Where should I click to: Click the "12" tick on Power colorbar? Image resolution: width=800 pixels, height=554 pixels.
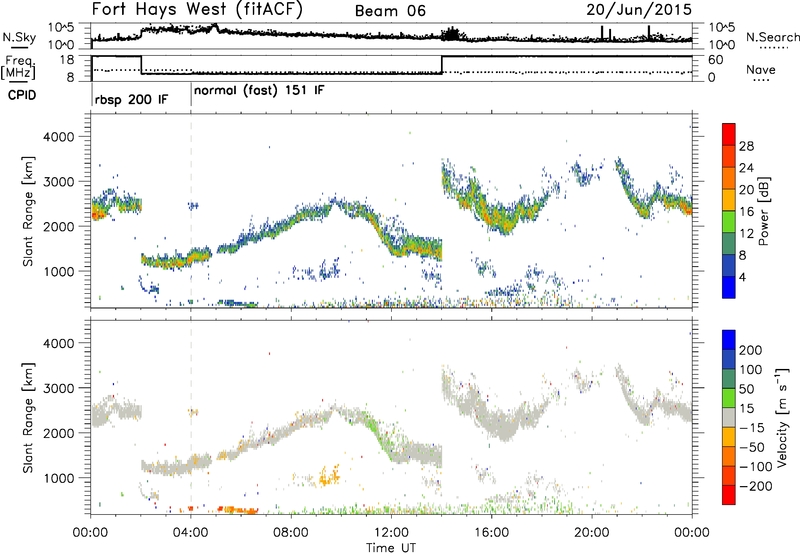[x=746, y=234]
